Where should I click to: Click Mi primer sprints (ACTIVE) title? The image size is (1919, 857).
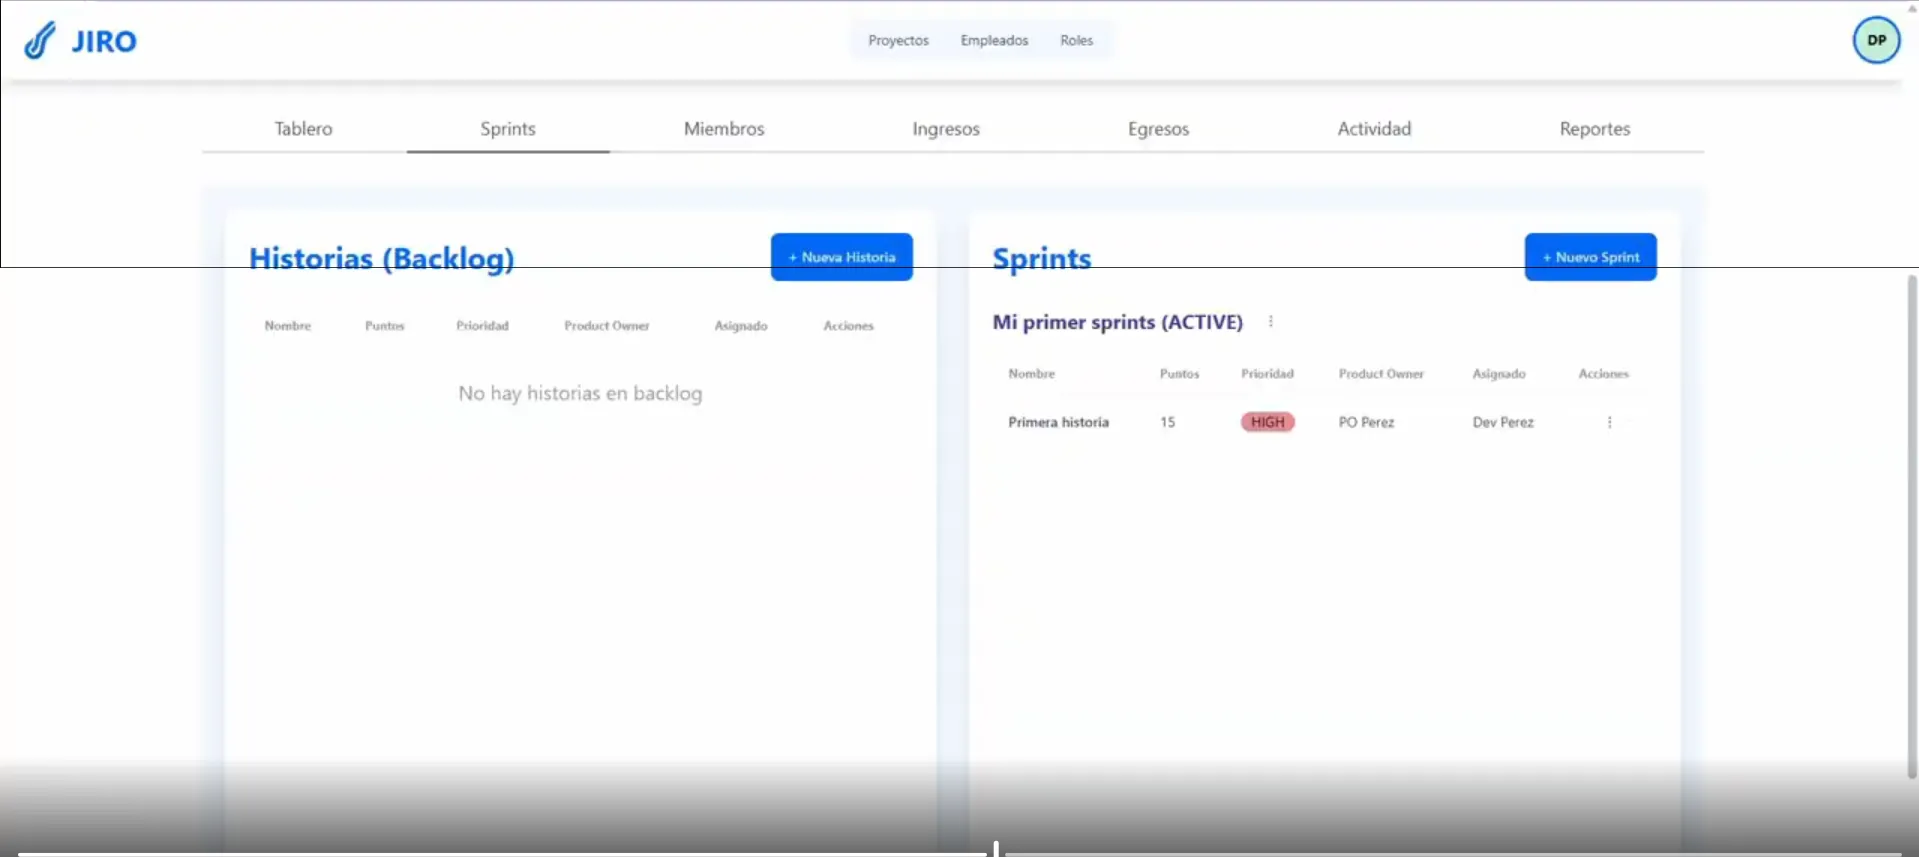[1117, 322]
